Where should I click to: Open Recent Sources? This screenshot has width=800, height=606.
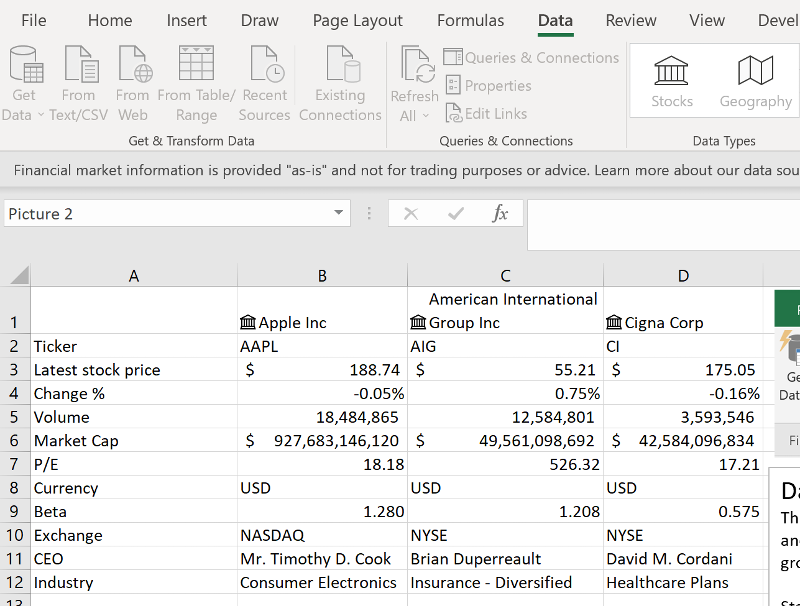tap(263, 80)
